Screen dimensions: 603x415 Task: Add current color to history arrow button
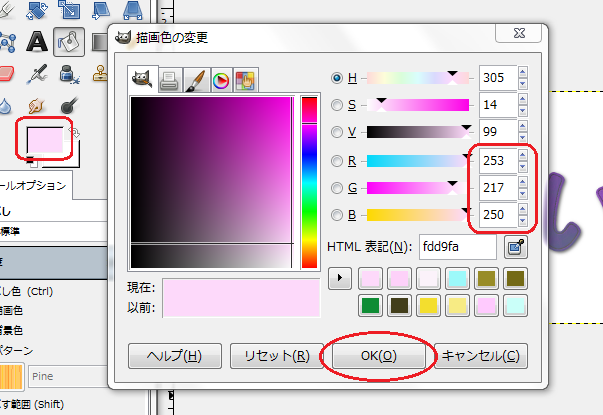[340, 278]
